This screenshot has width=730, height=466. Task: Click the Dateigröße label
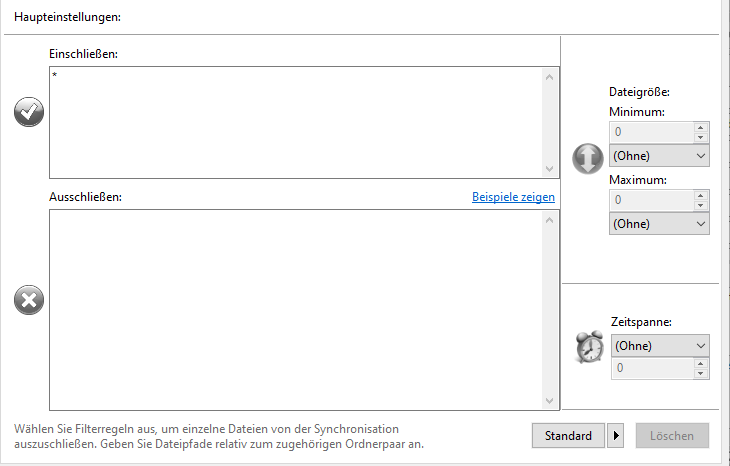click(x=639, y=92)
